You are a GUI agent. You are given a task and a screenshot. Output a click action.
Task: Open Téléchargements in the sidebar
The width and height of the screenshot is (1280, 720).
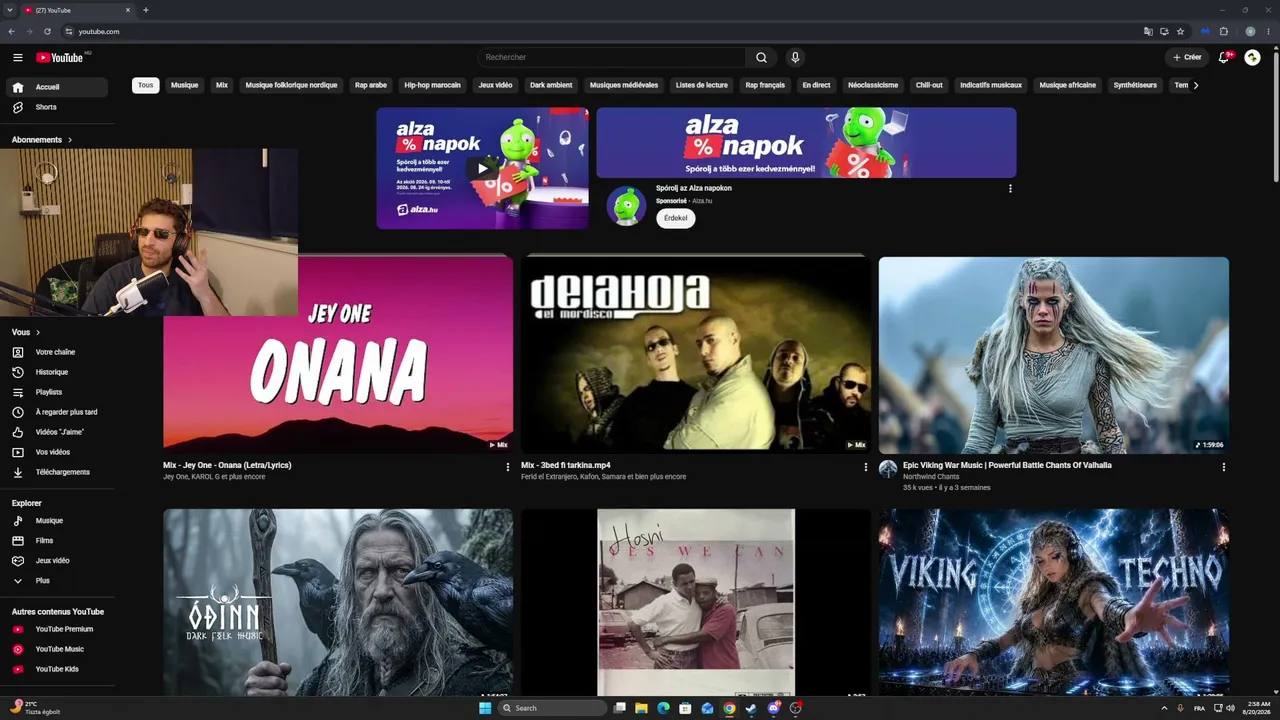click(55, 472)
